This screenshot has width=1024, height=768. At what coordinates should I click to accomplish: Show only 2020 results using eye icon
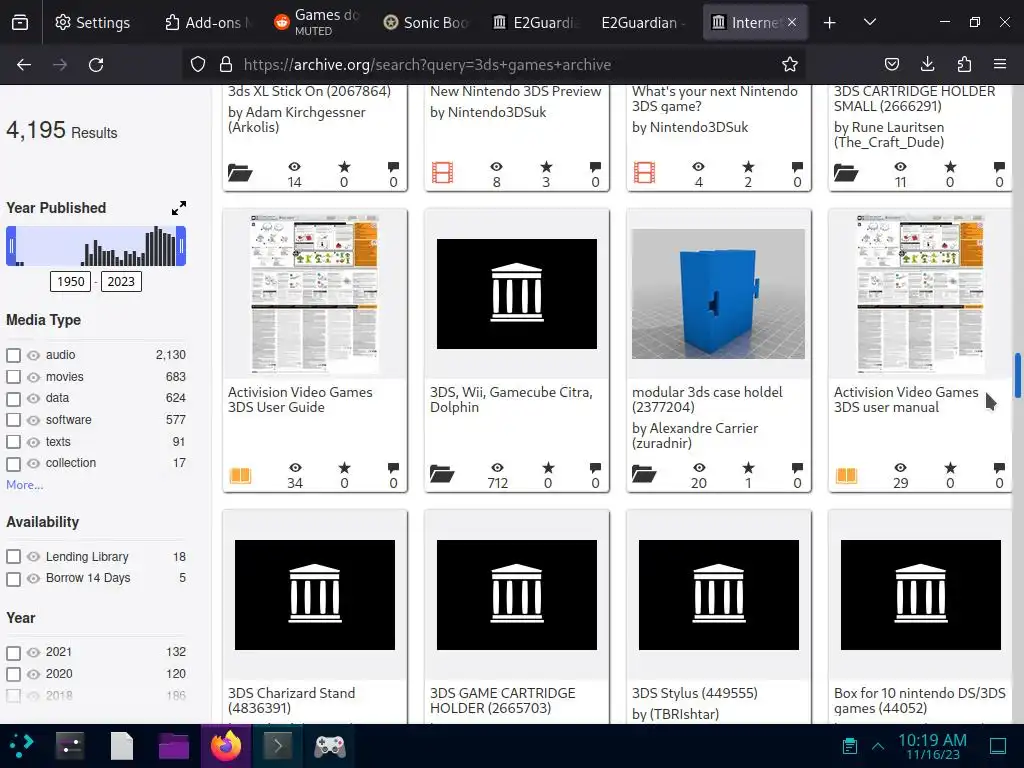[x=33, y=675]
